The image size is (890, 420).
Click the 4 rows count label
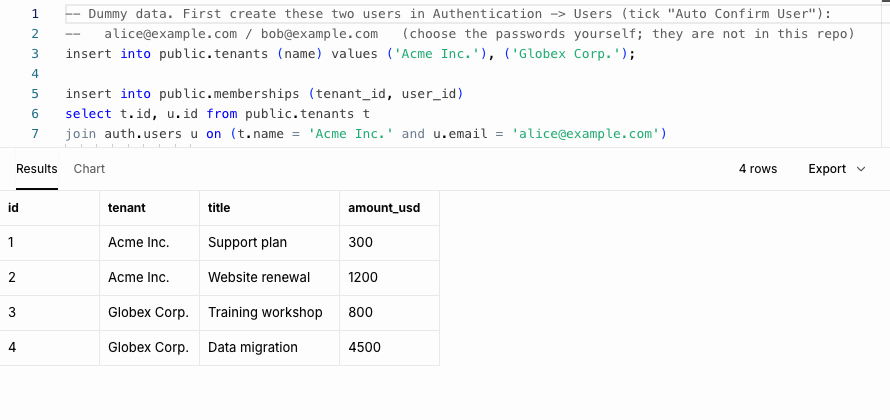(758, 169)
